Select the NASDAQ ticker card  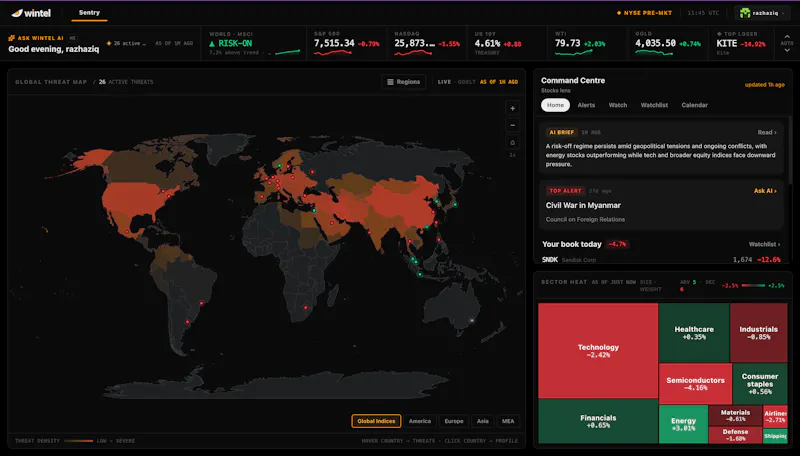click(427, 43)
